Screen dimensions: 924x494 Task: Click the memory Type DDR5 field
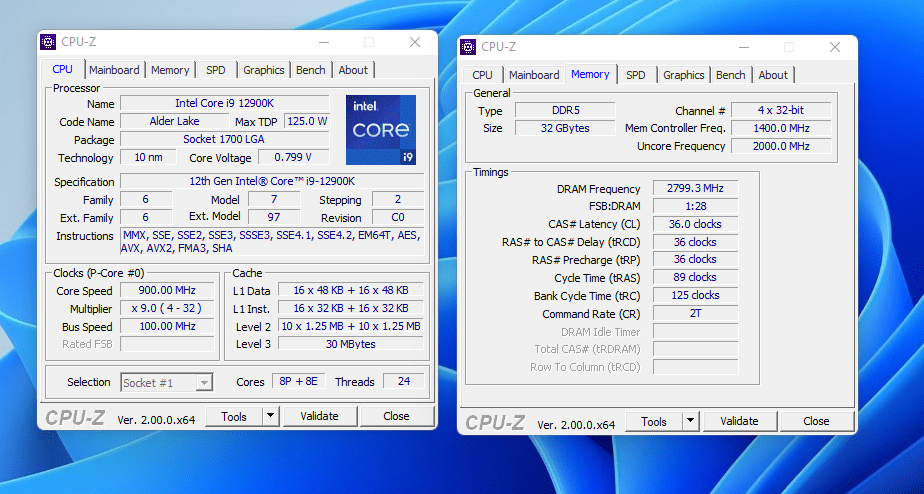pos(565,110)
